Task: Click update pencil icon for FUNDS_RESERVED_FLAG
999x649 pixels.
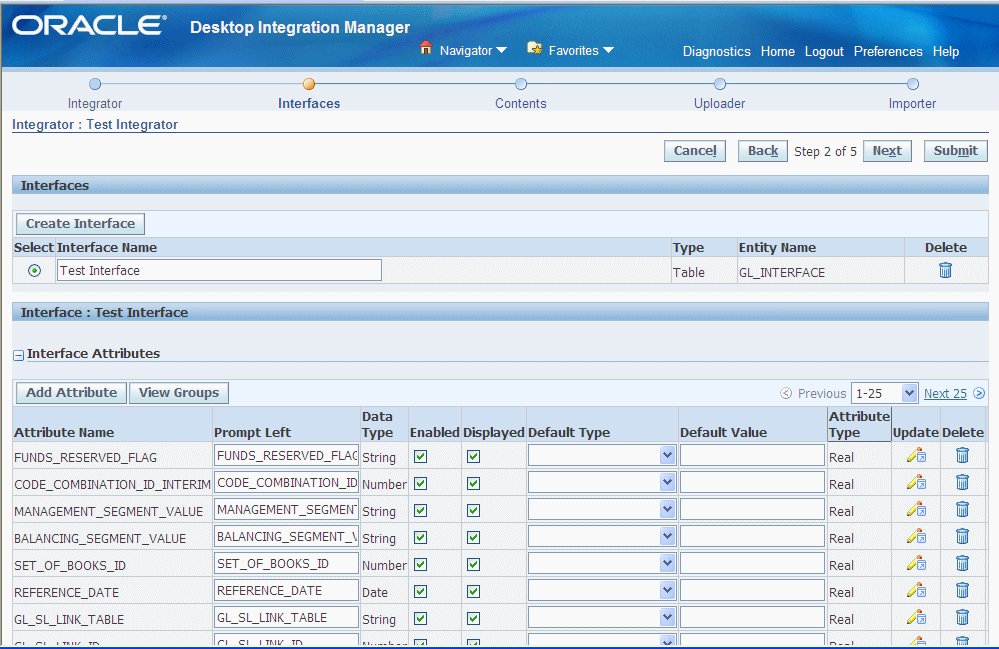Action: (915, 456)
